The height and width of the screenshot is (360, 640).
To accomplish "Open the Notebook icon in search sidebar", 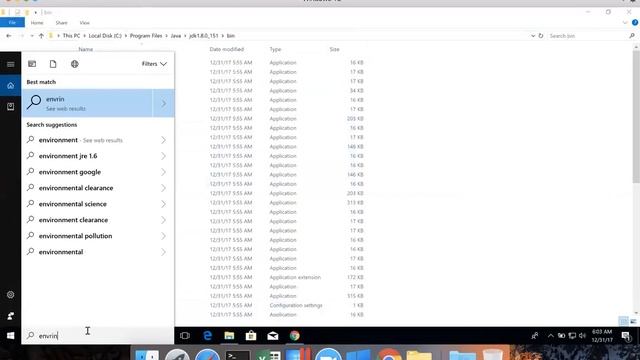I will [11, 107].
